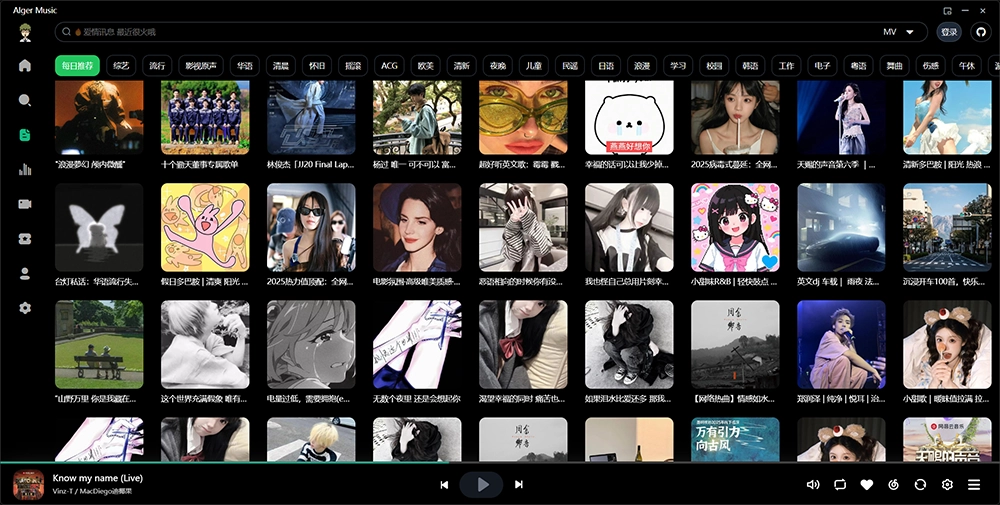Select the 综艺 category tab
Viewport: 1000px width, 505px height.
(121, 66)
